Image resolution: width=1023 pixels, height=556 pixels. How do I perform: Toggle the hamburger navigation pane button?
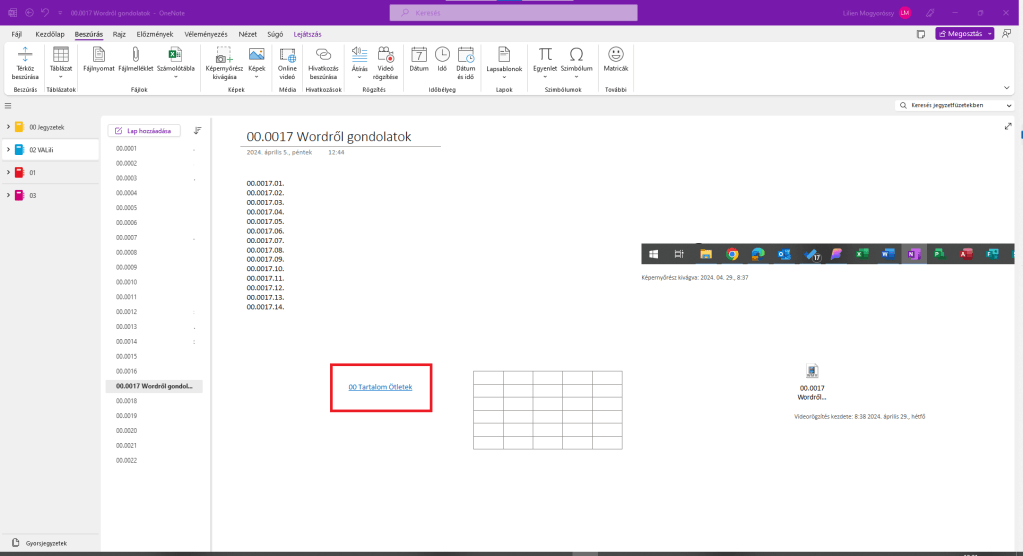(x=8, y=105)
